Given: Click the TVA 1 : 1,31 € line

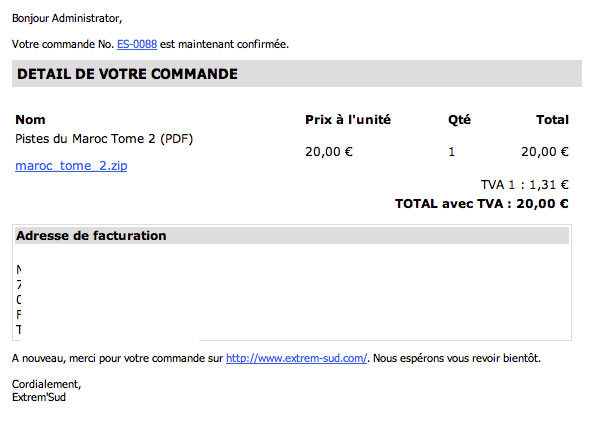Looking at the screenshot, I should (x=525, y=185).
